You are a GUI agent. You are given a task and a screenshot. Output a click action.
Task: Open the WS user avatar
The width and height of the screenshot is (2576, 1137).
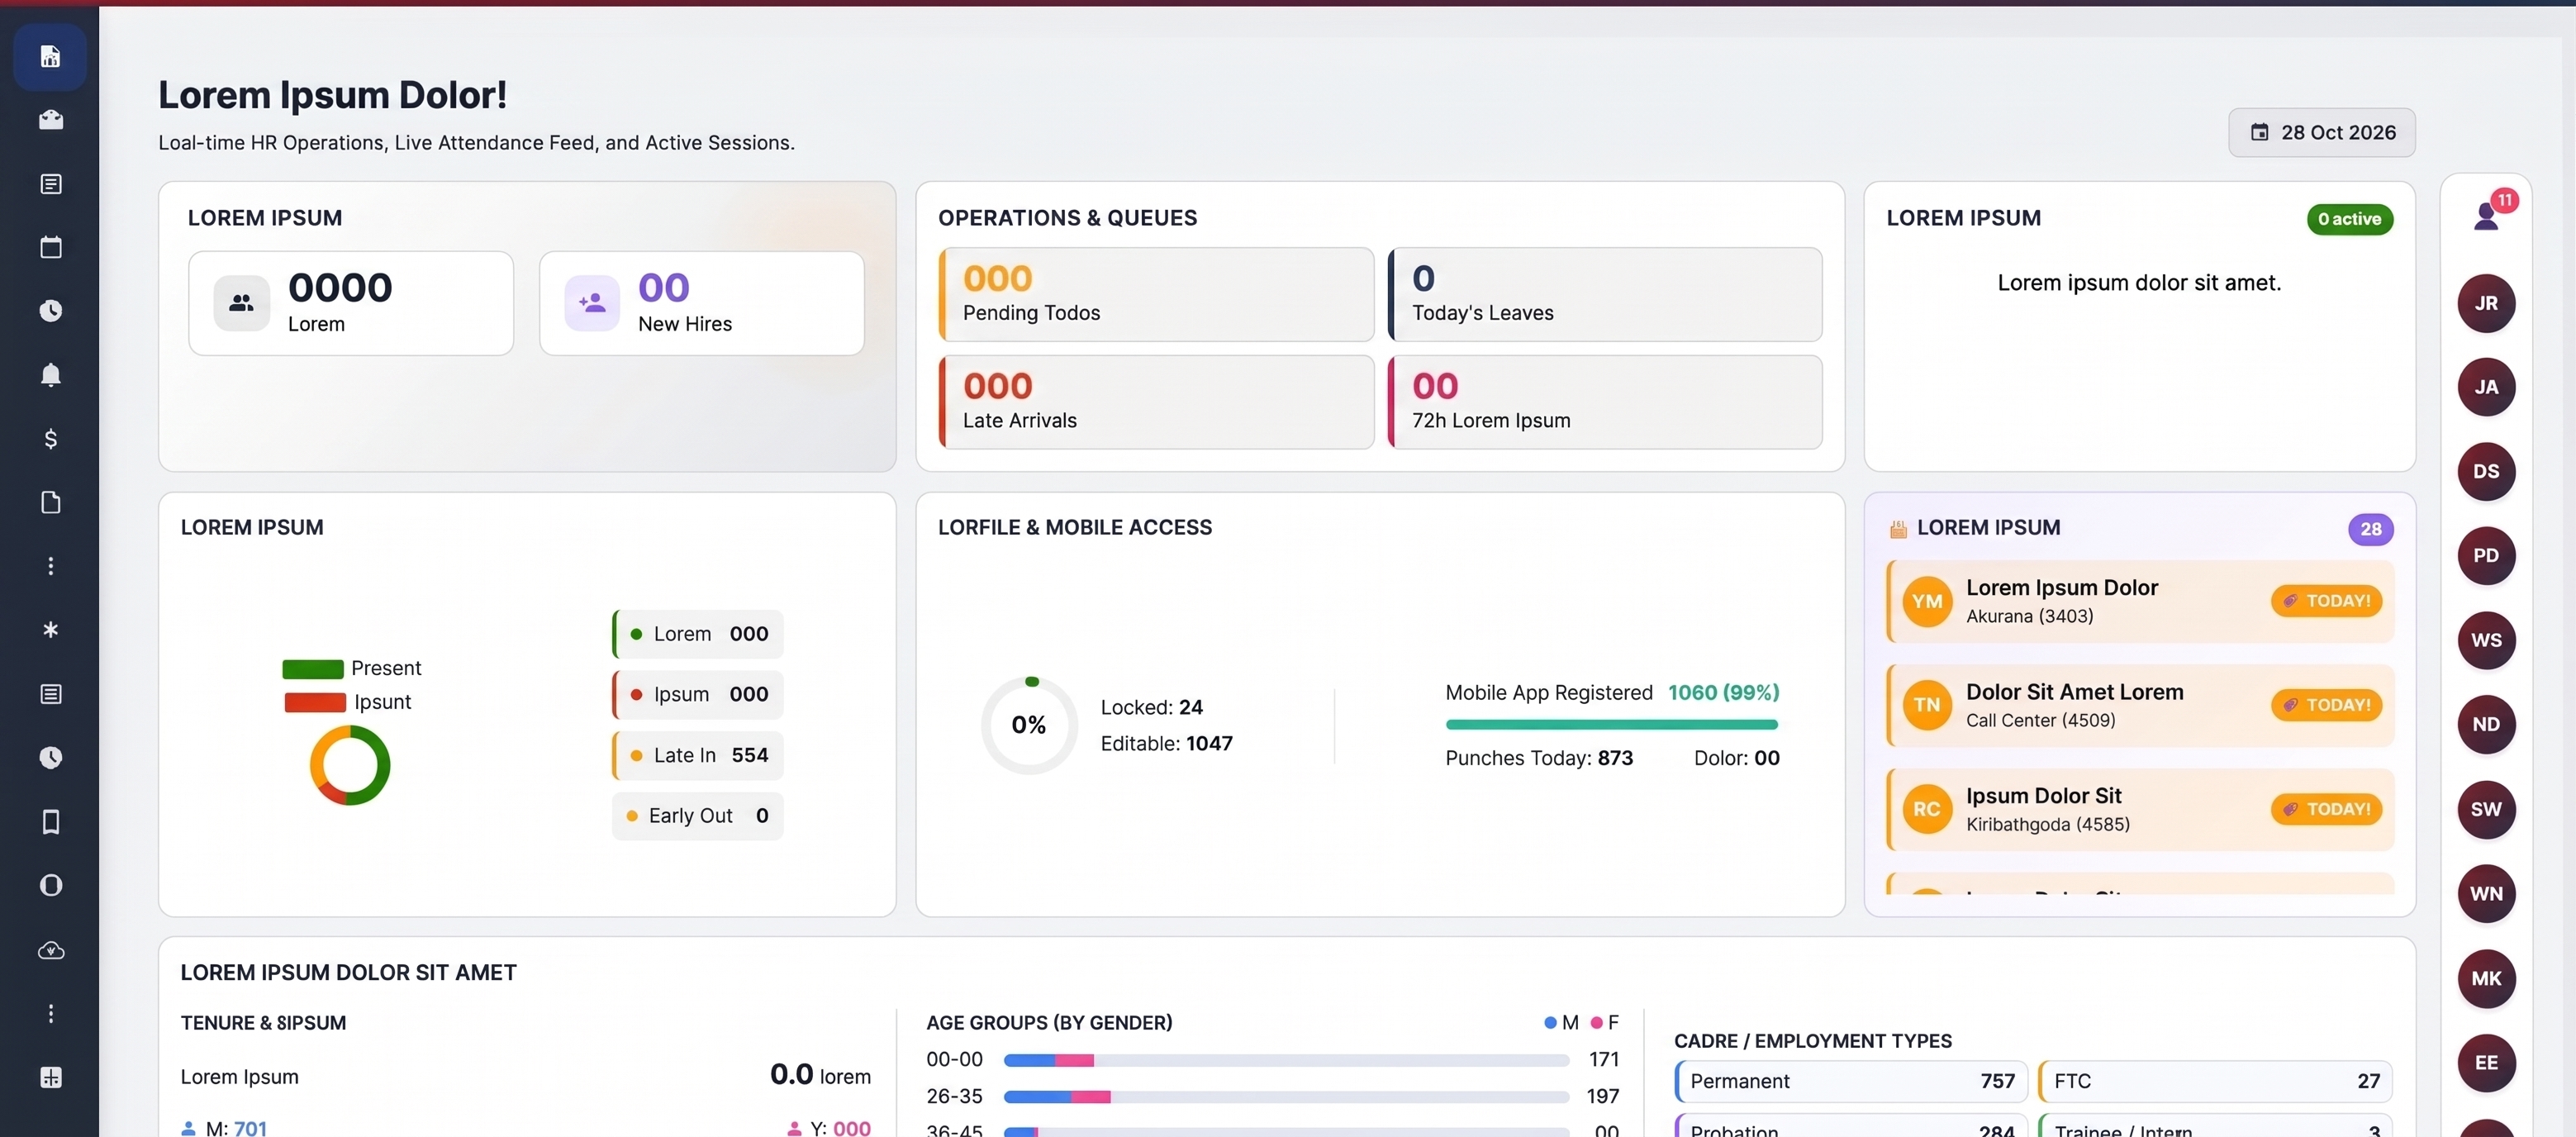[2486, 640]
